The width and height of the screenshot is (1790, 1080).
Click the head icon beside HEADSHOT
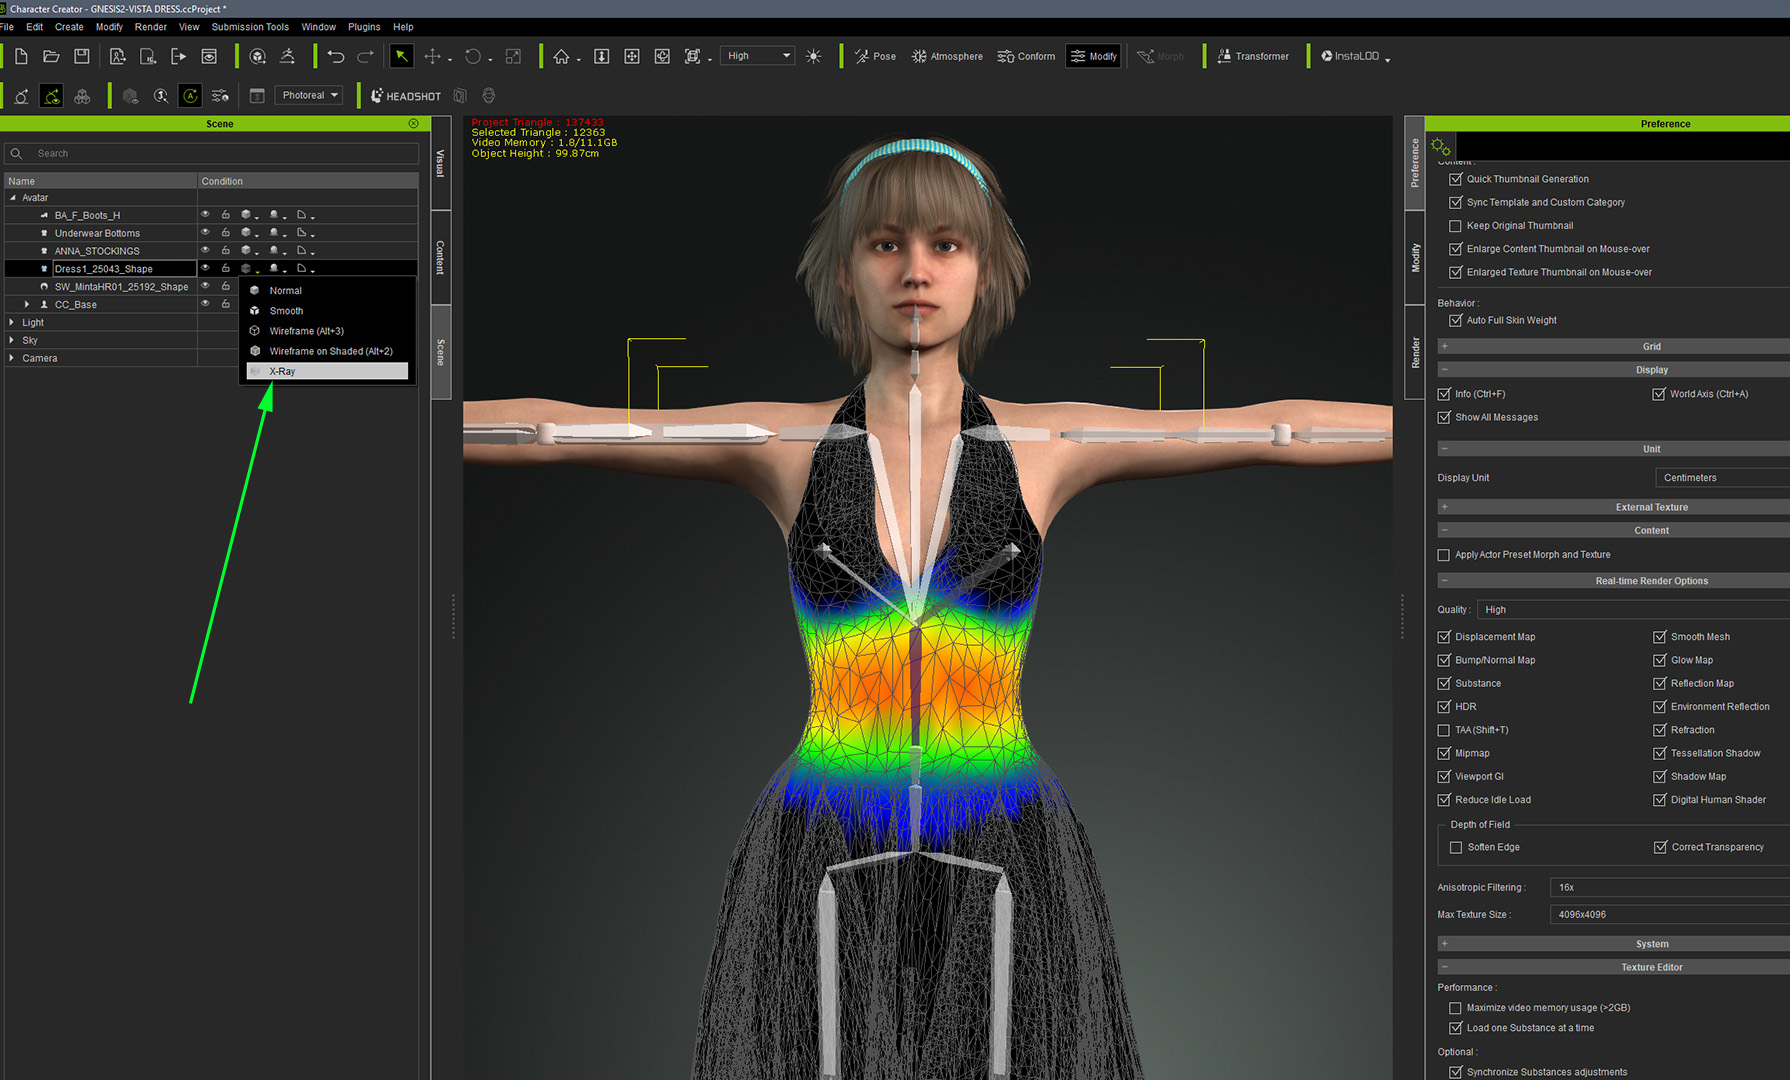point(489,96)
